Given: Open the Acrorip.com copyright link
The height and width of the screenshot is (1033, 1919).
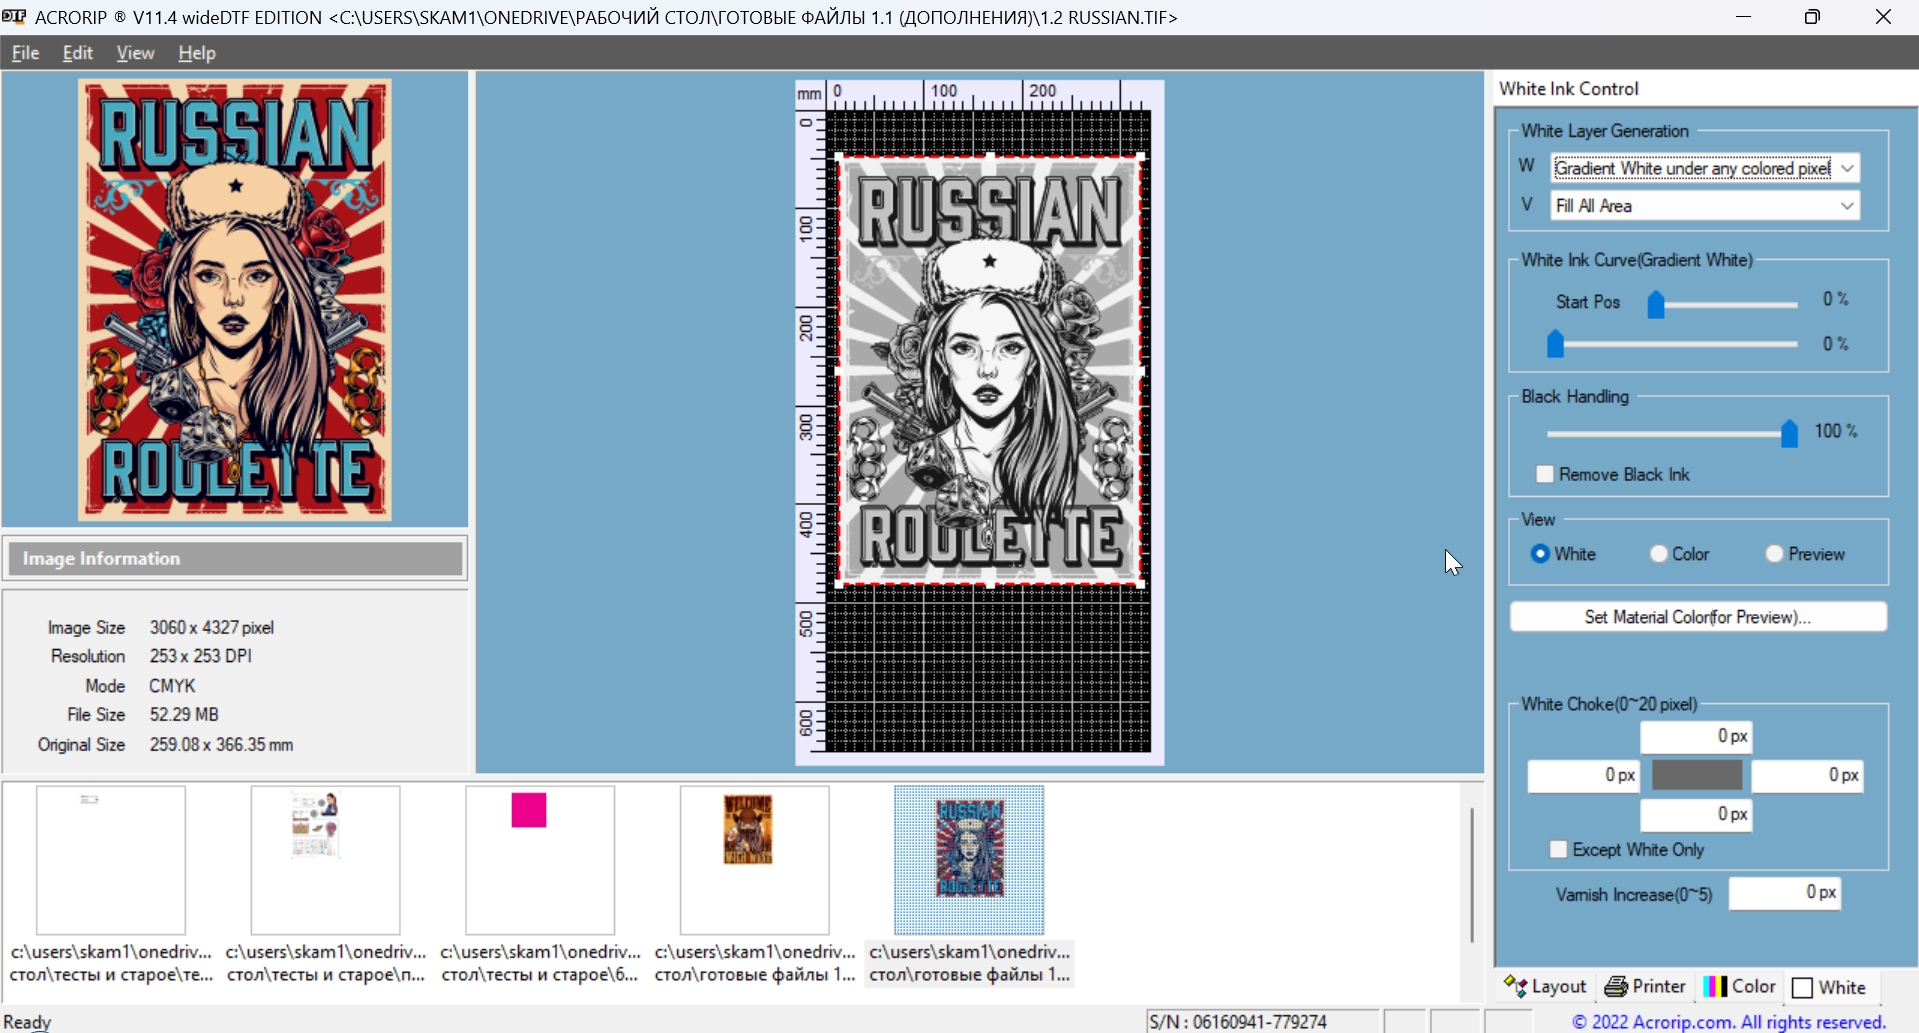Looking at the screenshot, I should pyautogui.click(x=1728, y=1021).
